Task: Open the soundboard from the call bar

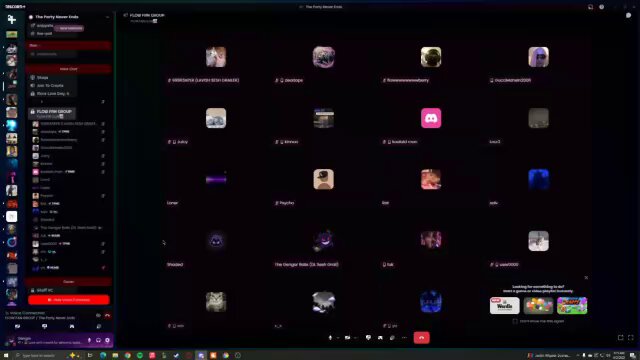Action: tap(392, 338)
